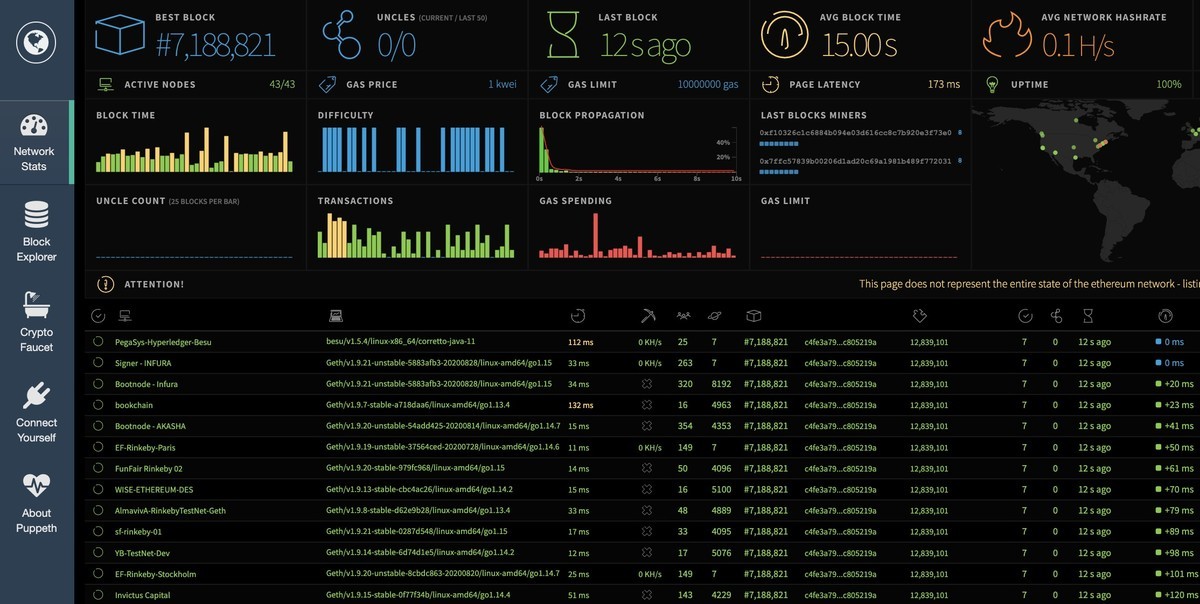This screenshot has height=604, width=1200.
Task: Pin the bookchain node
Action: [x=98, y=405]
